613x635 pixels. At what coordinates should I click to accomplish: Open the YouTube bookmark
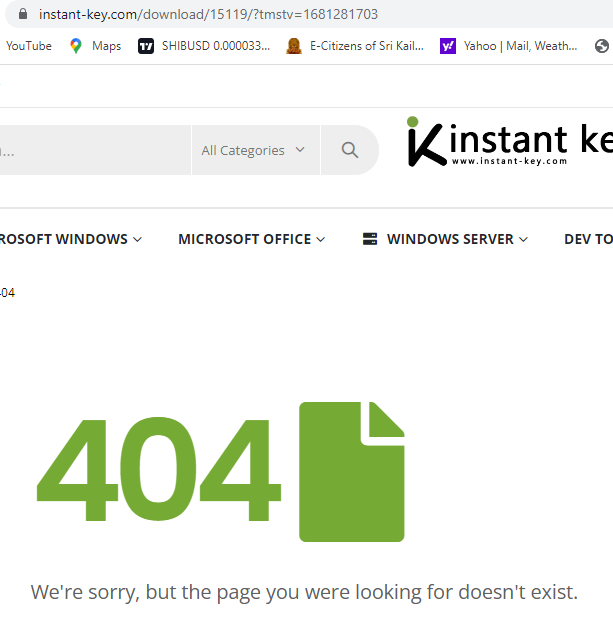[x=28, y=46]
